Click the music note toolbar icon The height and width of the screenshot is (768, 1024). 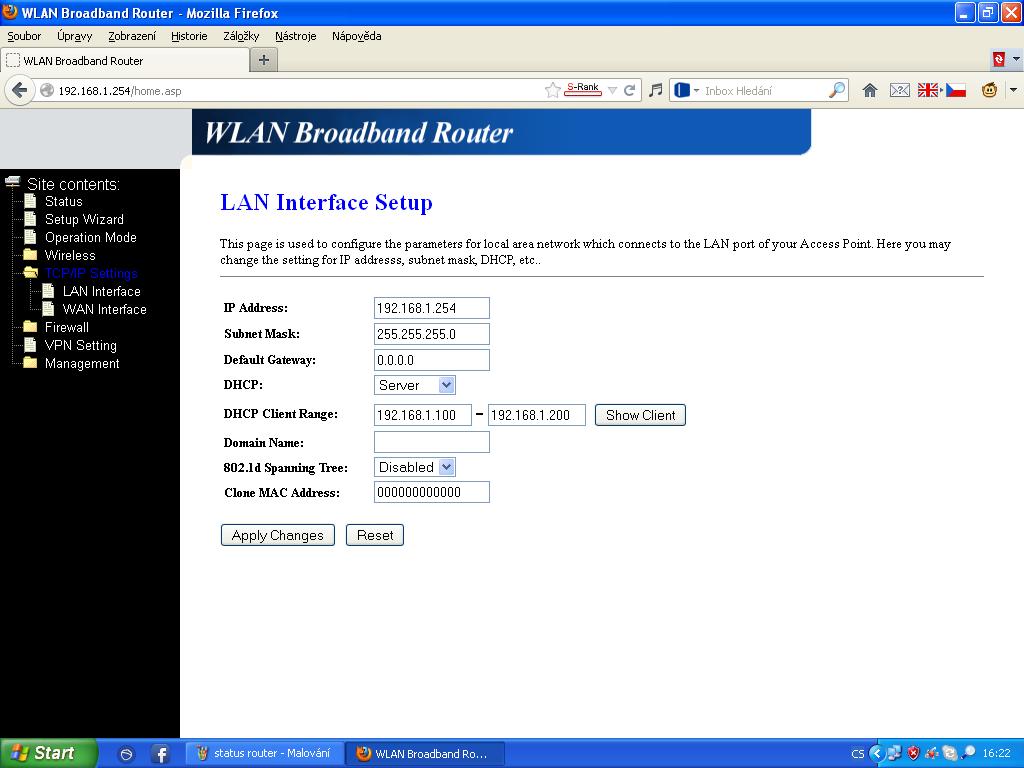[655, 90]
